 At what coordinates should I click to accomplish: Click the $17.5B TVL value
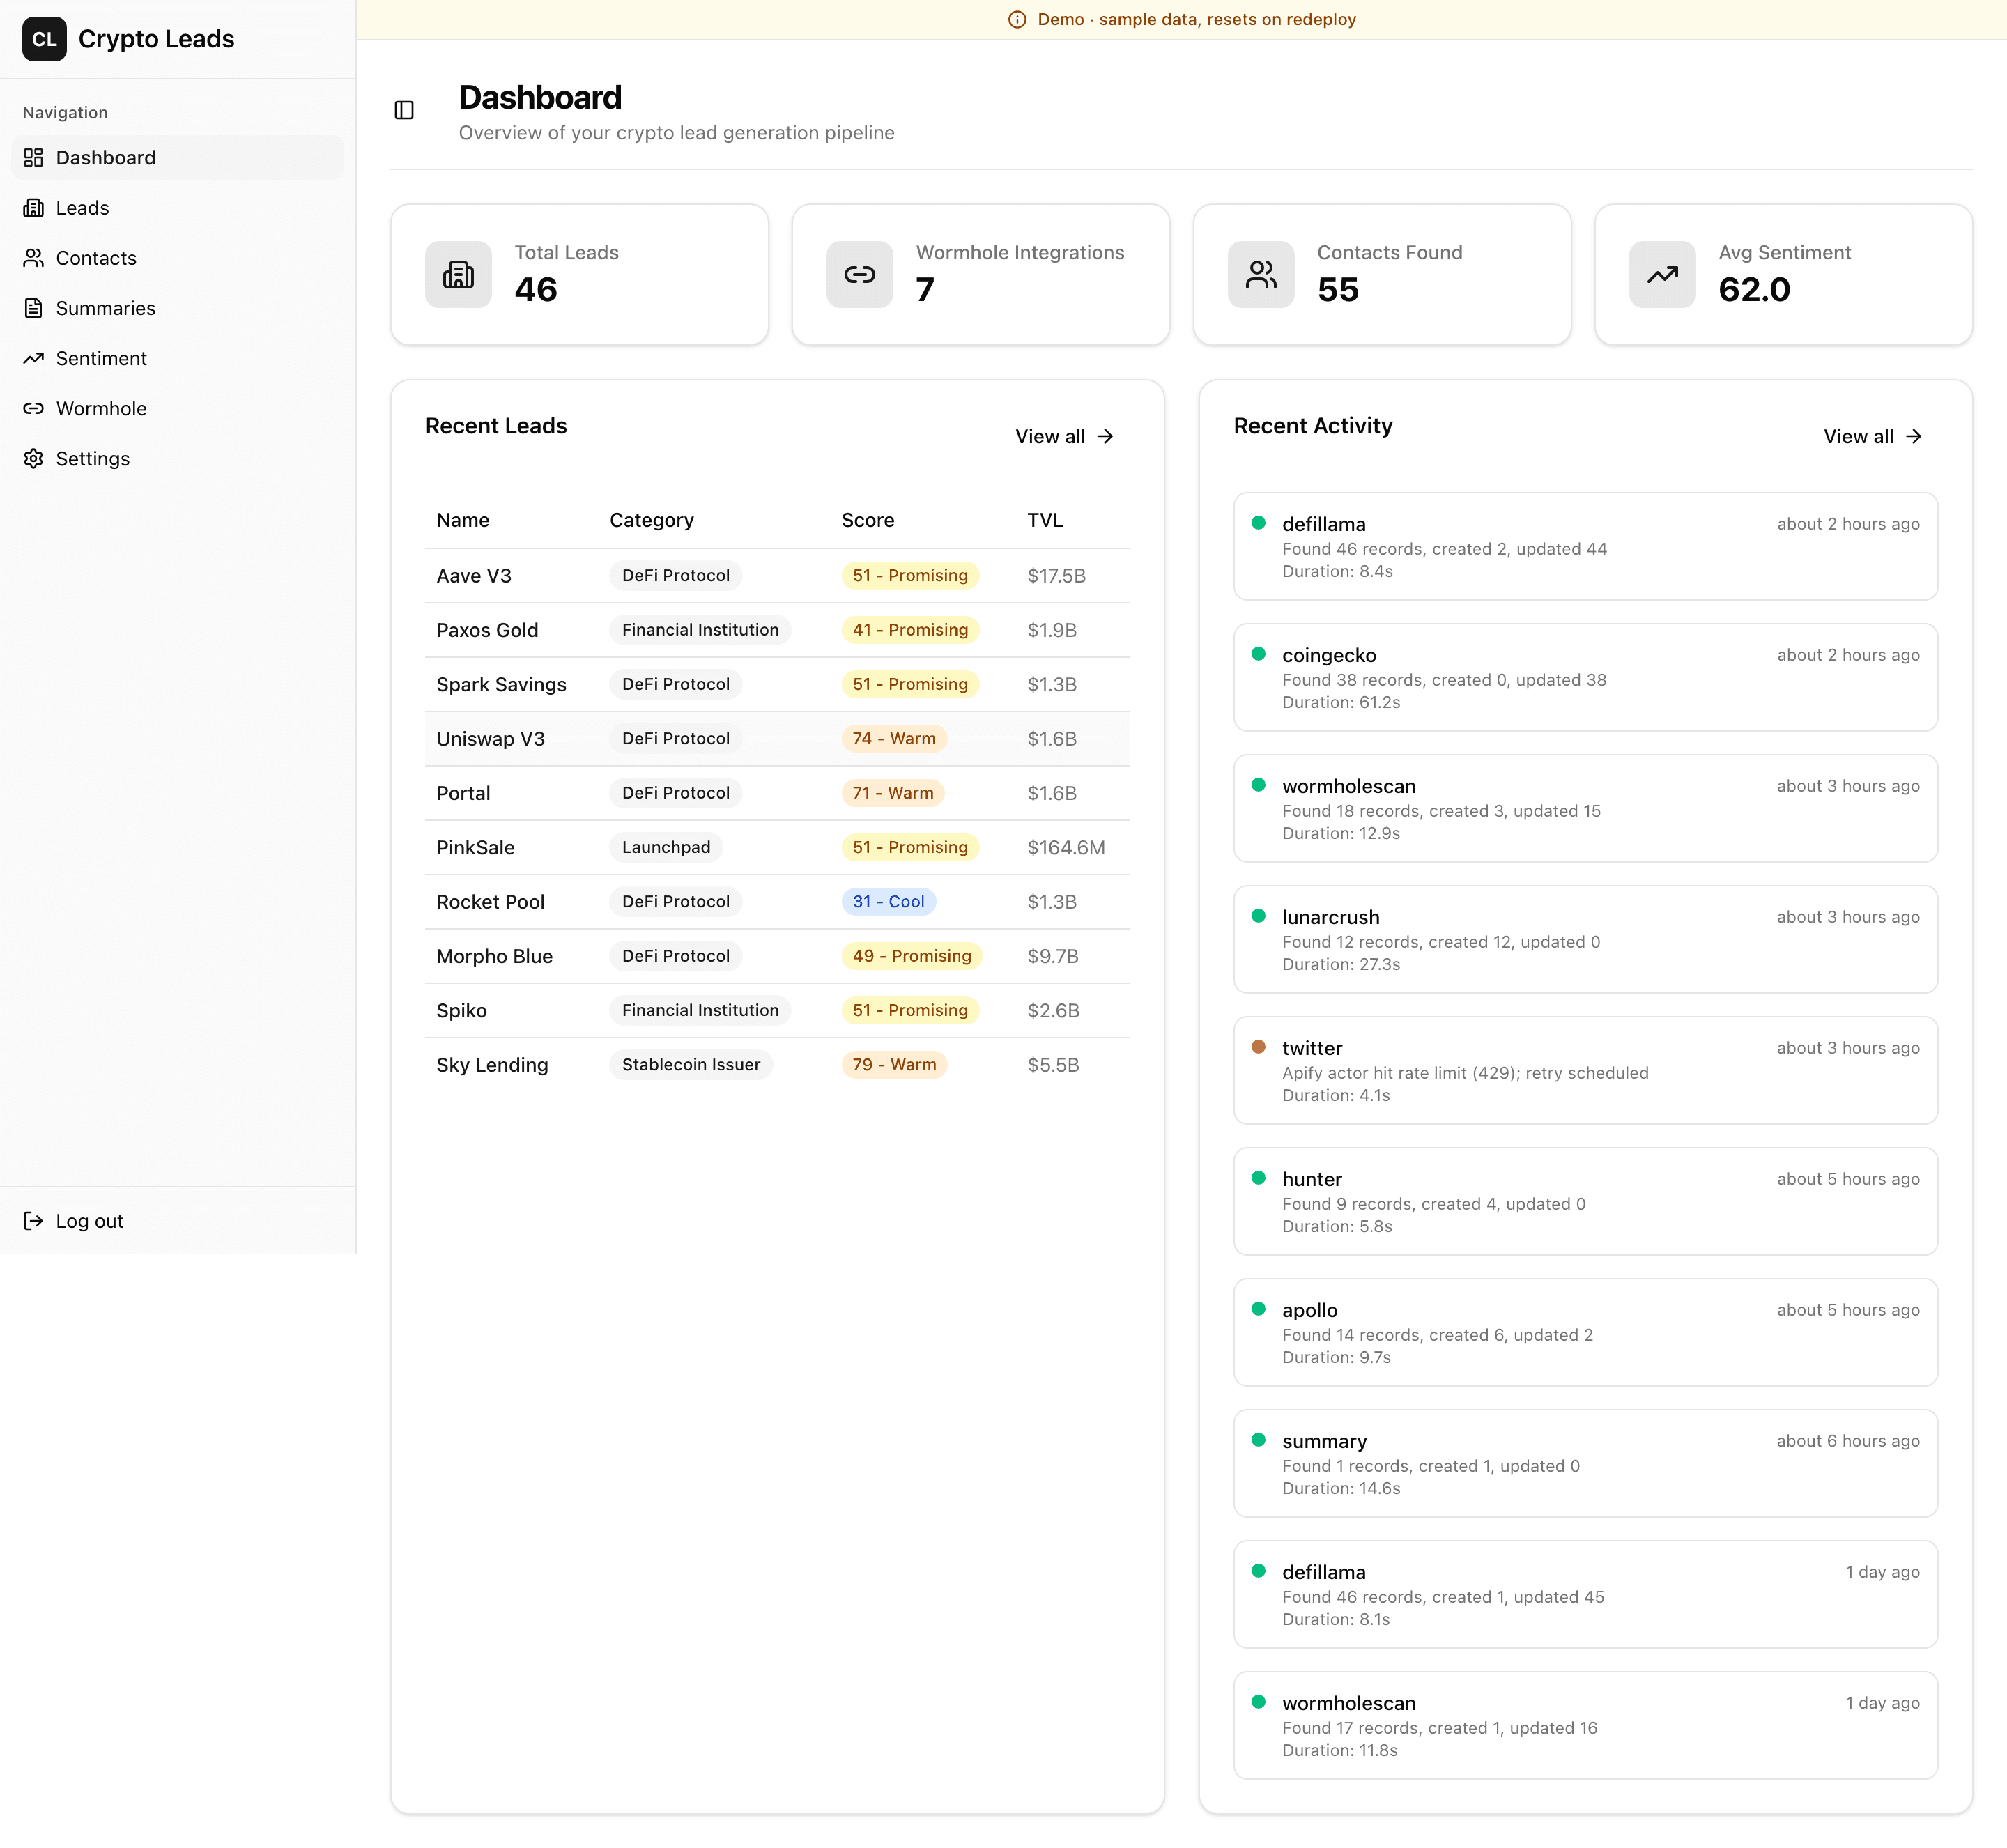tap(1056, 575)
